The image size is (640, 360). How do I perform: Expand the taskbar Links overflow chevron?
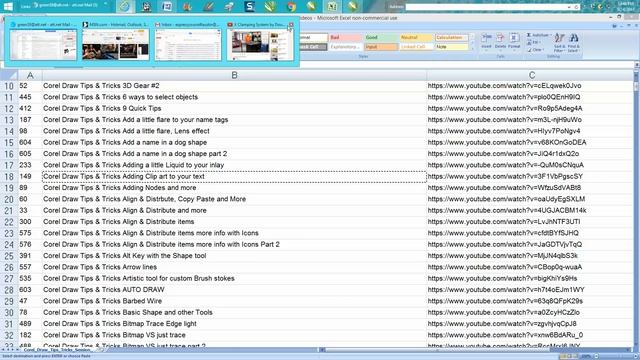point(105,4)
